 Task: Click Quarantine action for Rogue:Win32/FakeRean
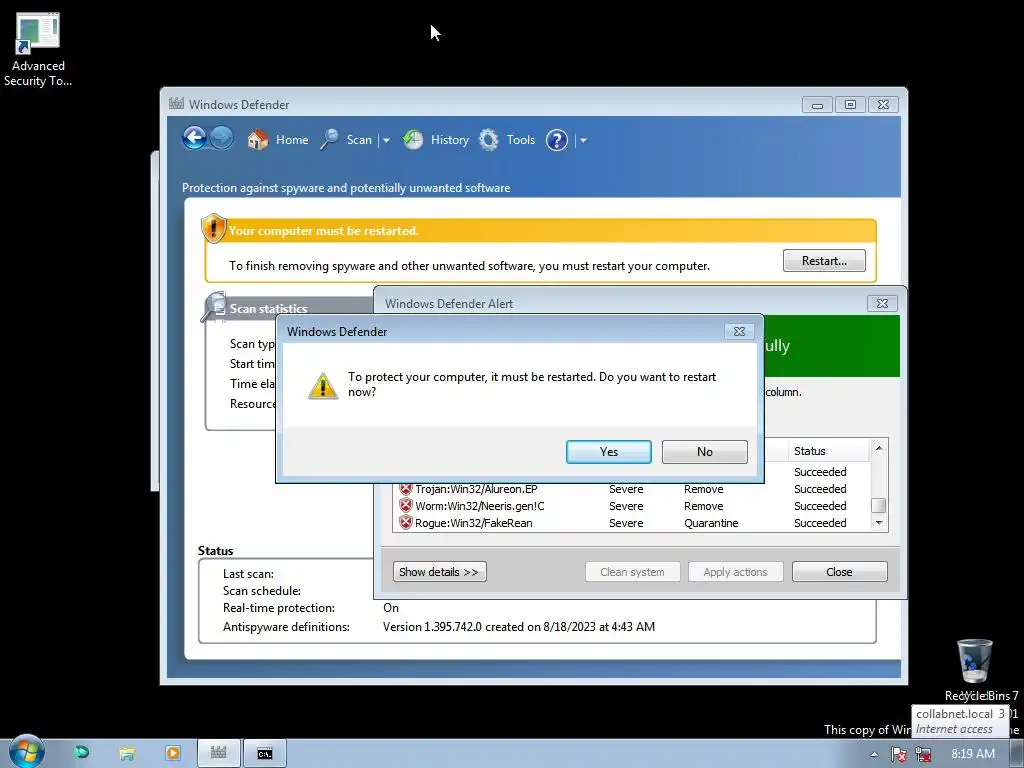pyautogui.click(x=711, y=523)
